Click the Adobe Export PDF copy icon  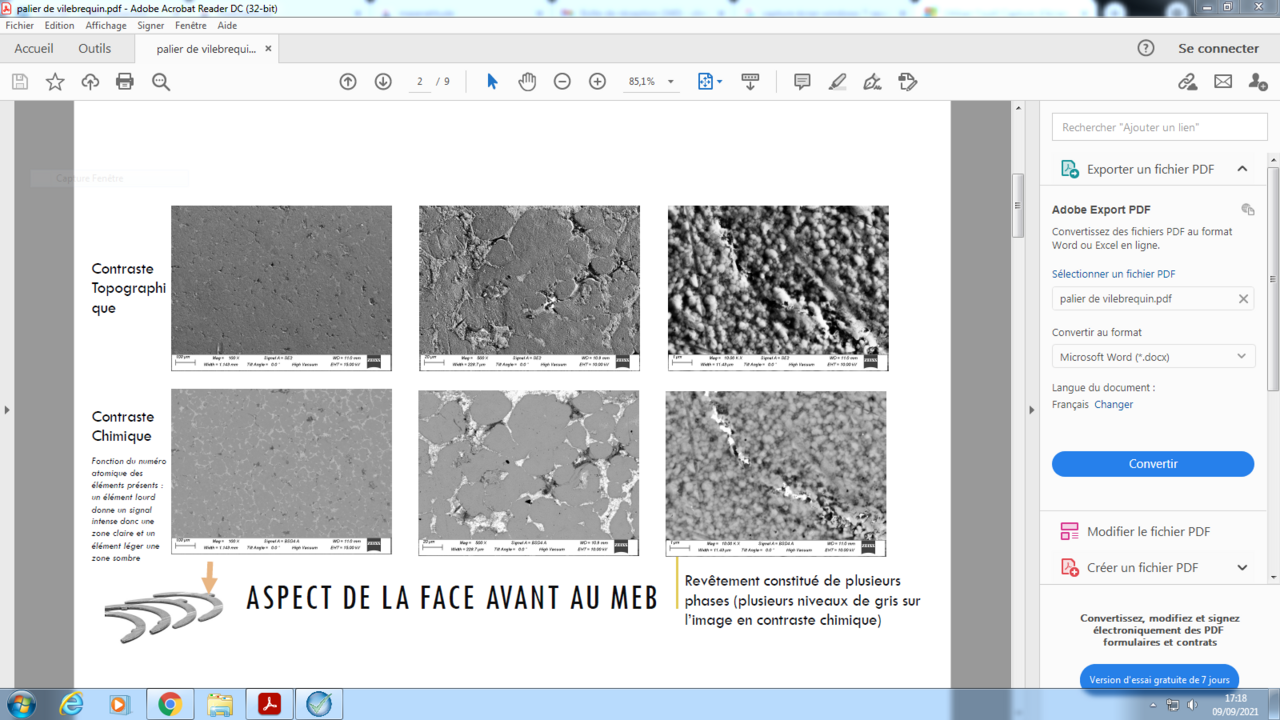point(1248,210)
